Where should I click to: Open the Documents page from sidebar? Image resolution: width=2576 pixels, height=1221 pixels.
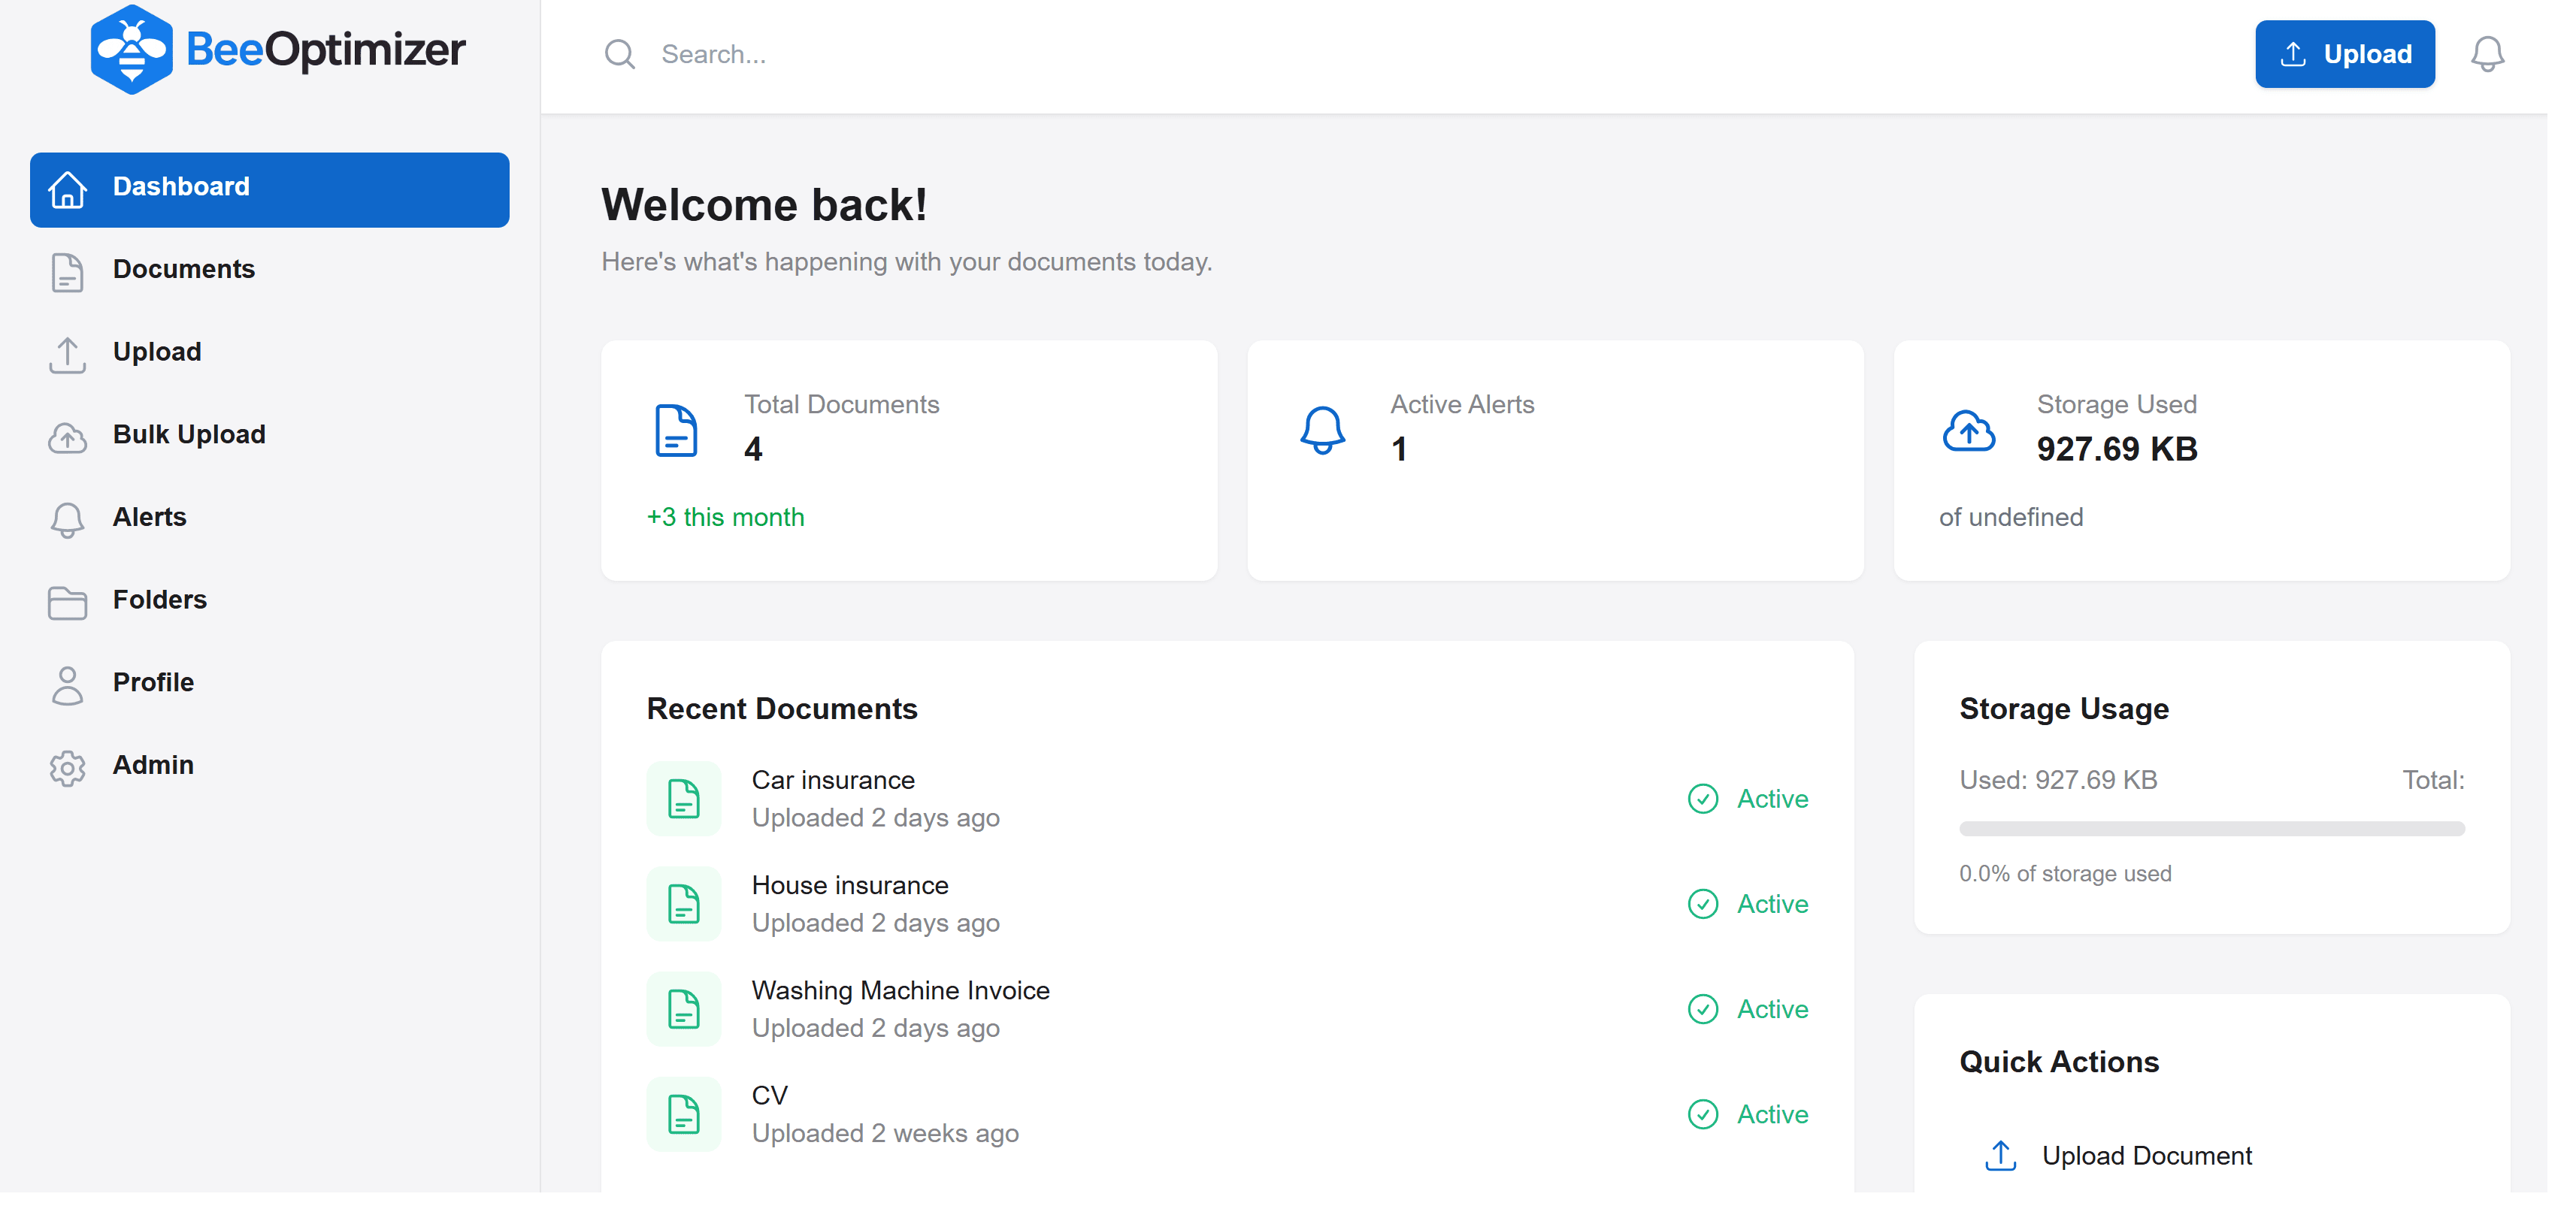click(x=184, y=270)
